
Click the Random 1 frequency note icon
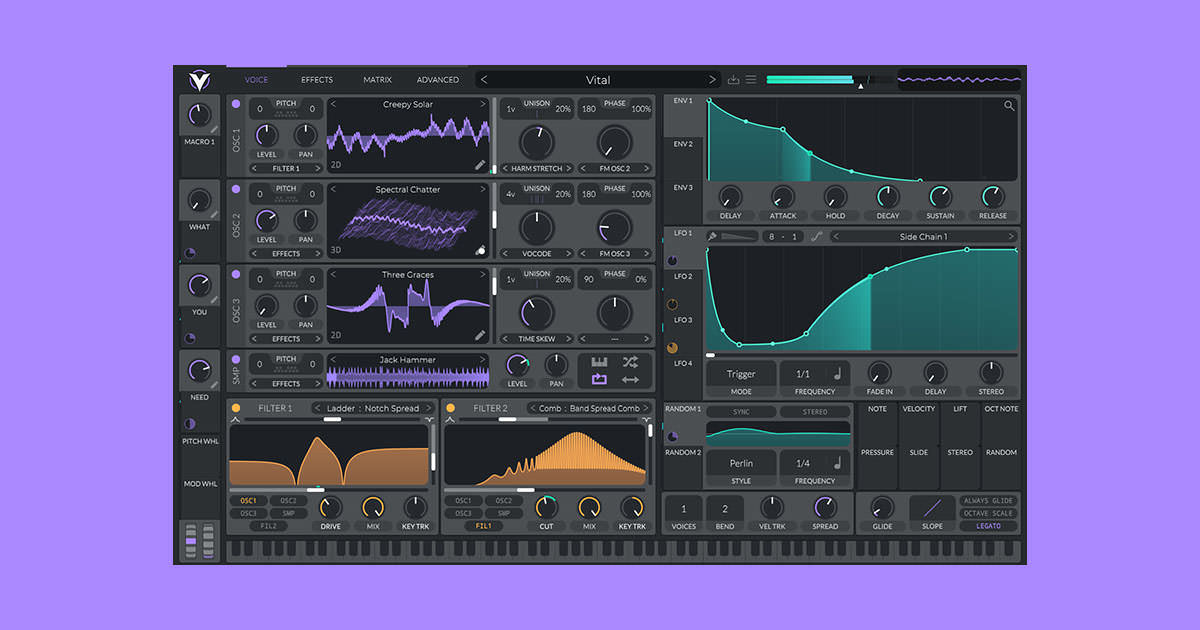tap(838, 463)
